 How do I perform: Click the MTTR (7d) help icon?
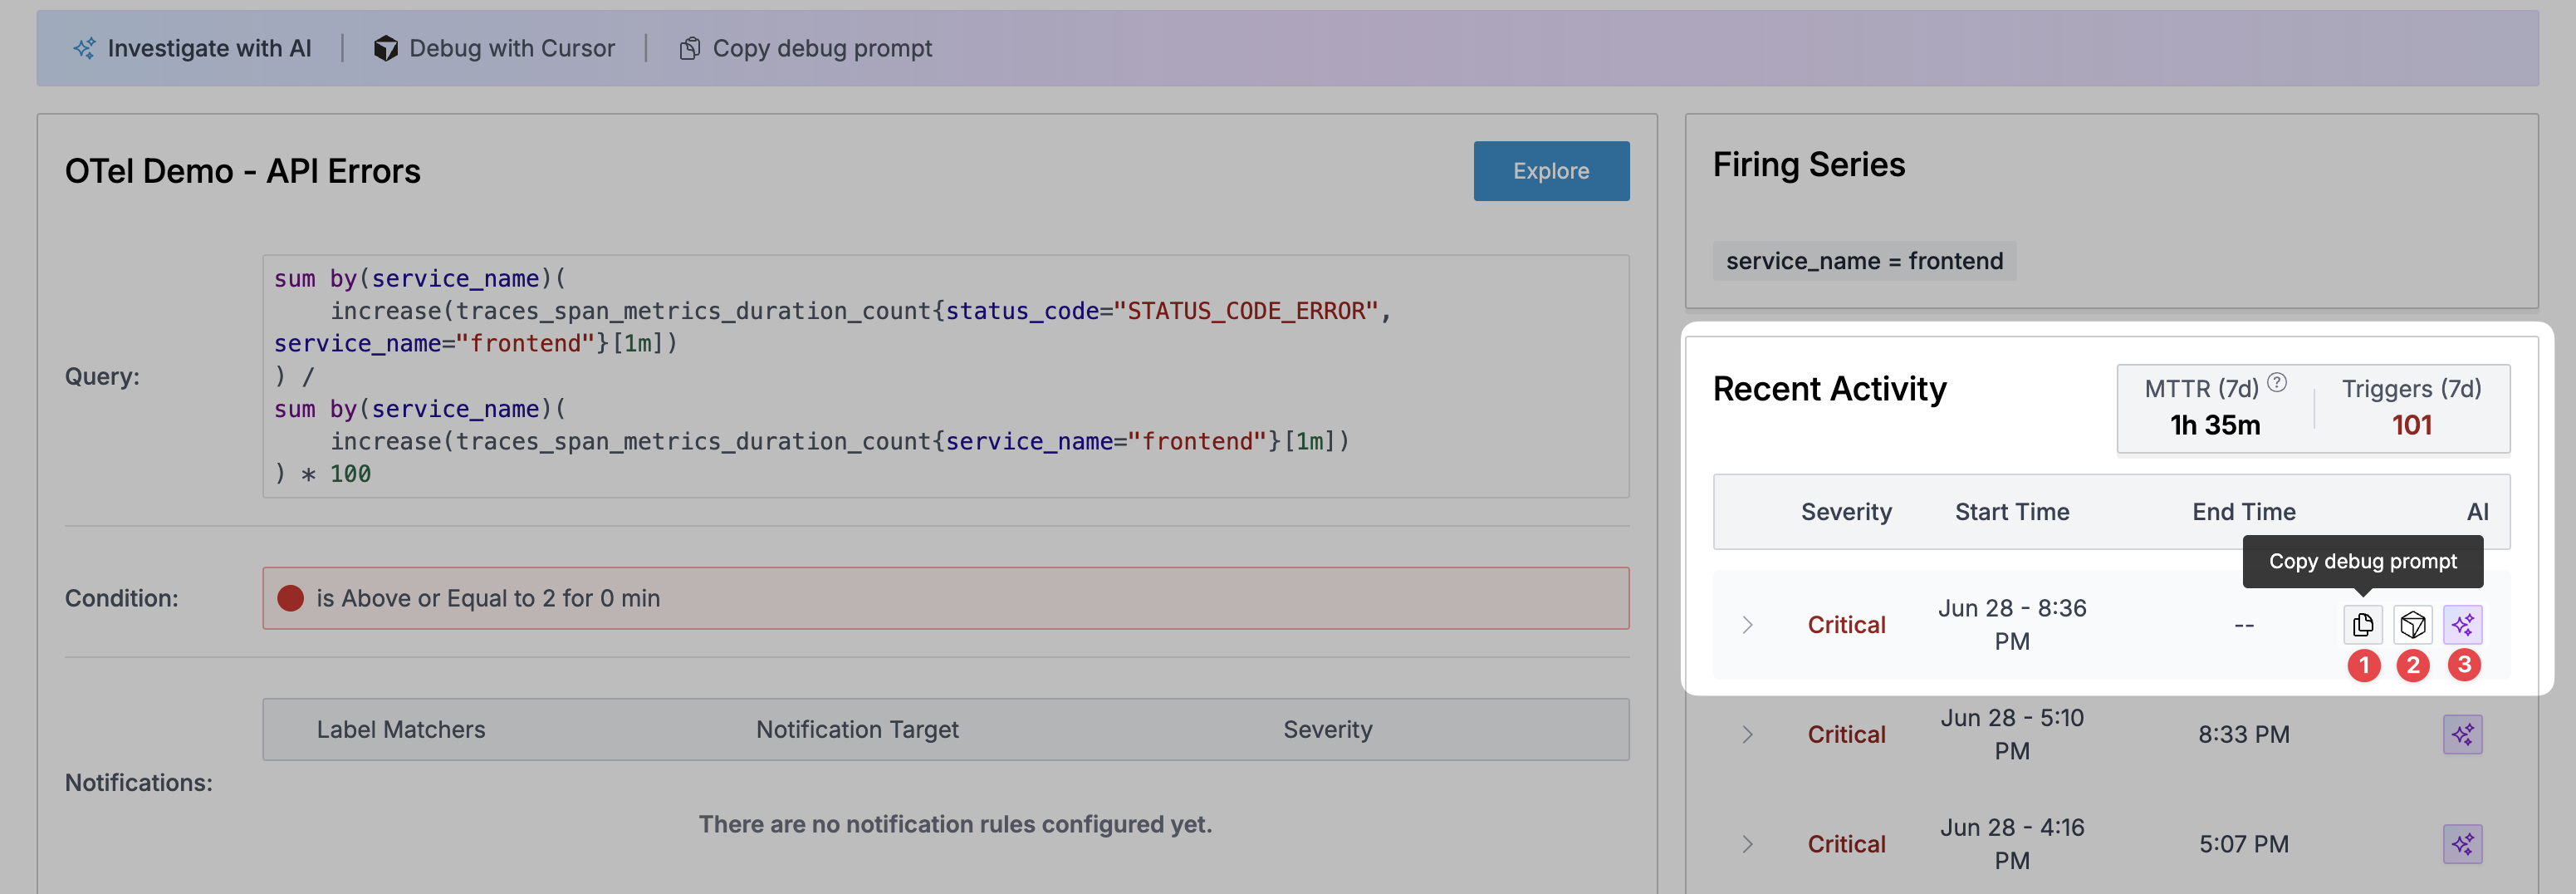tap(2277, 382)
